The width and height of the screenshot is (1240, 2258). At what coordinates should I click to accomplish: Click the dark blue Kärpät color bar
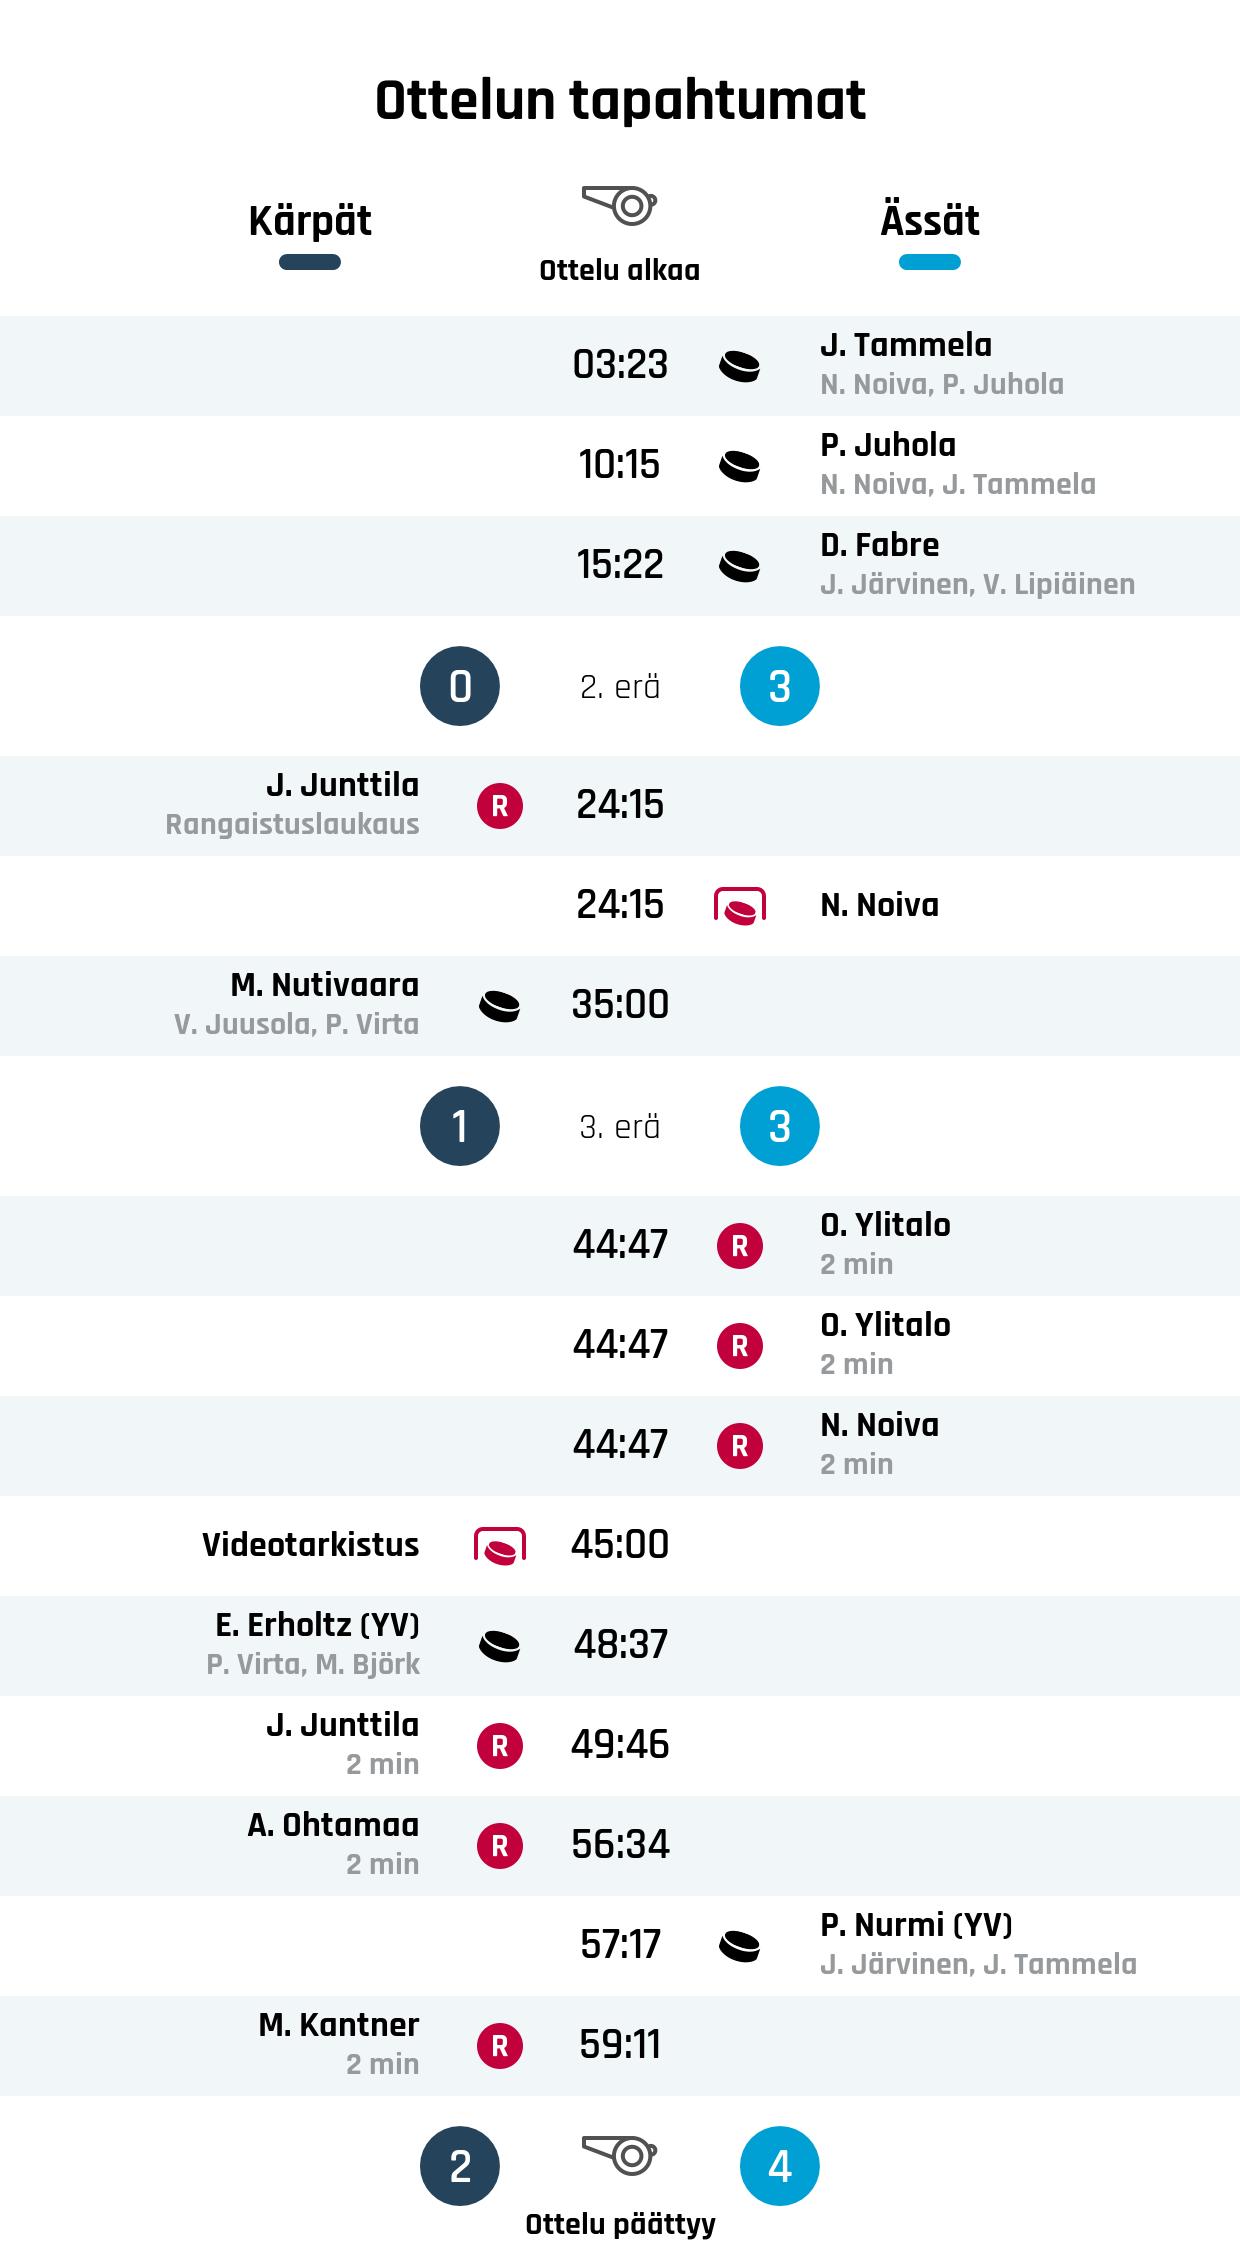point(310,263)
